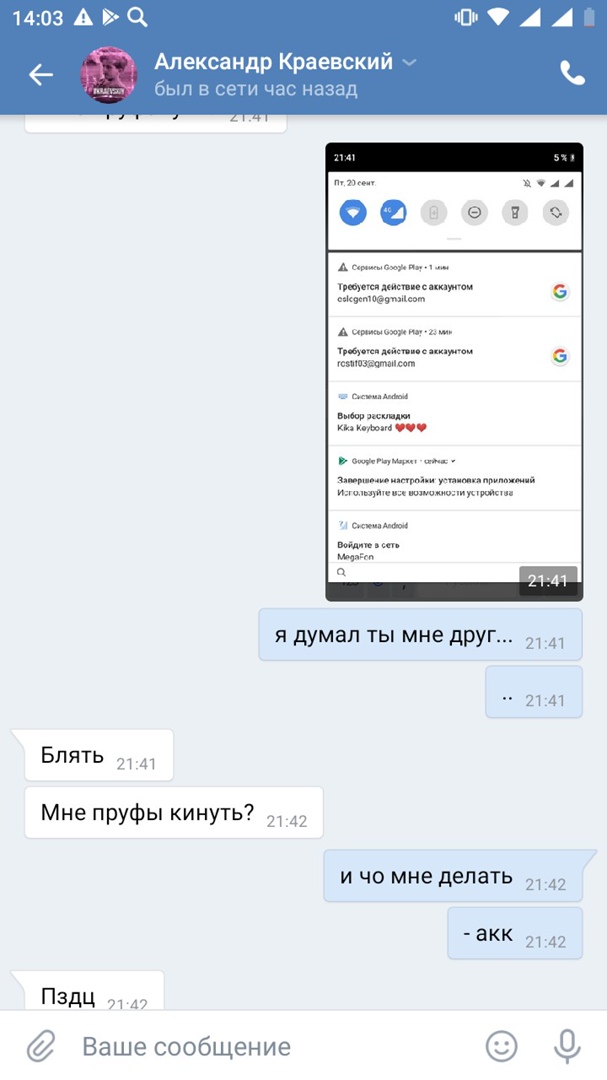Attach a file with the paperclip icon
Screen dimensions: 607x1080
click(41, 1047)
